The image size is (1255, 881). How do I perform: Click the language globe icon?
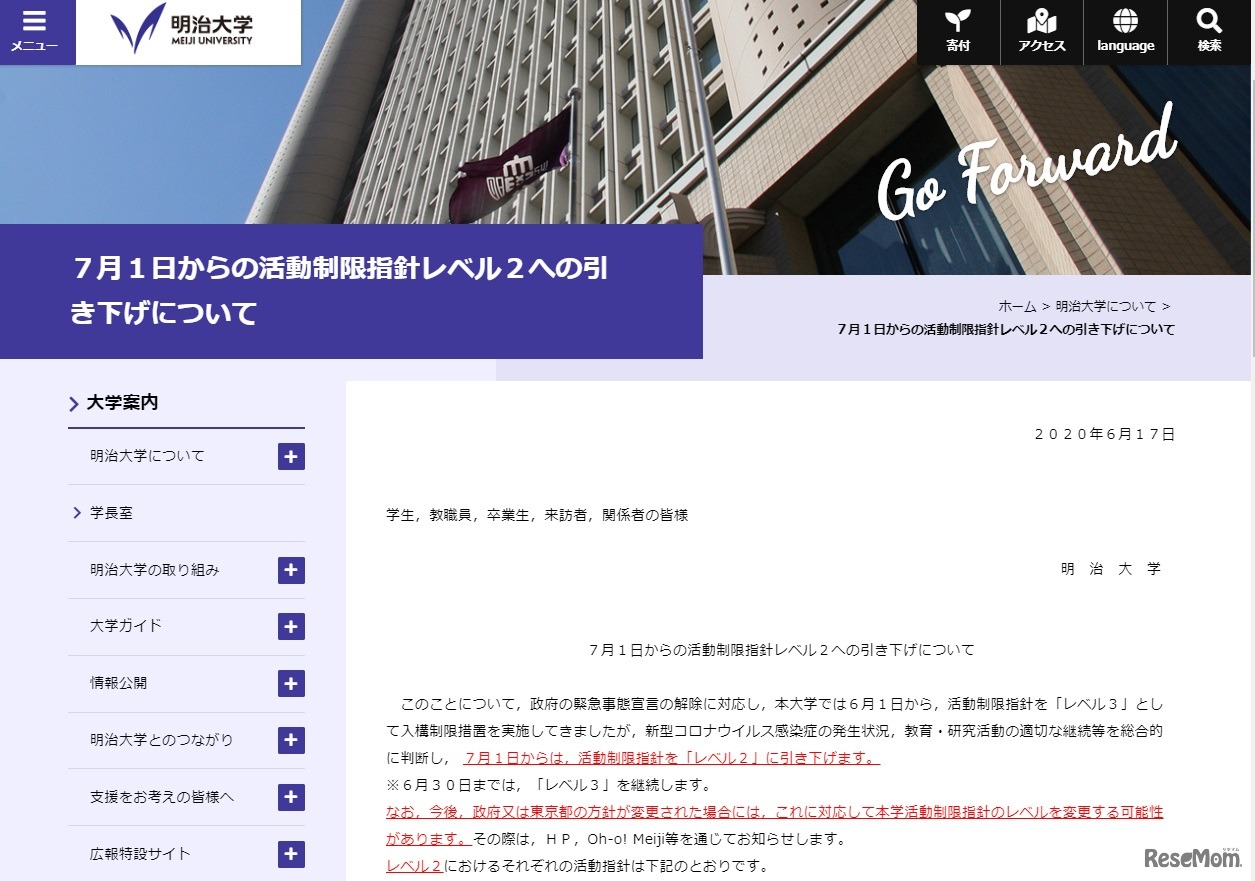coord(1125,30)
